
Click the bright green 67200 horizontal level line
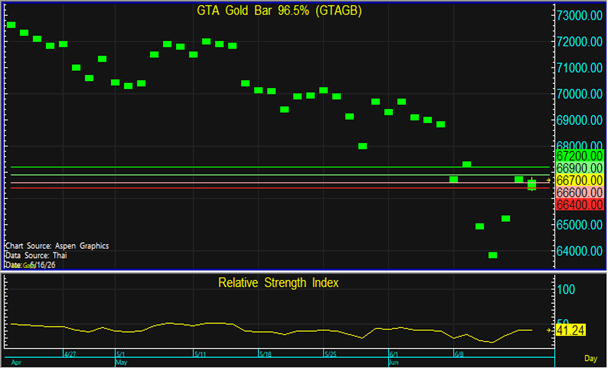click(280, 167)
